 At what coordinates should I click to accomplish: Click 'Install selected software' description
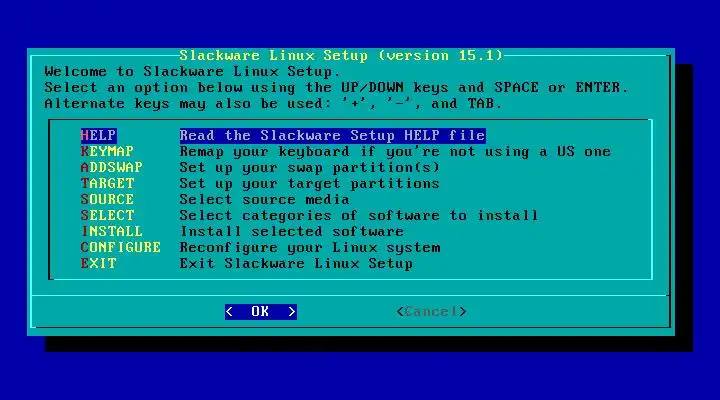pyautogui.click(x=292, y=231)
